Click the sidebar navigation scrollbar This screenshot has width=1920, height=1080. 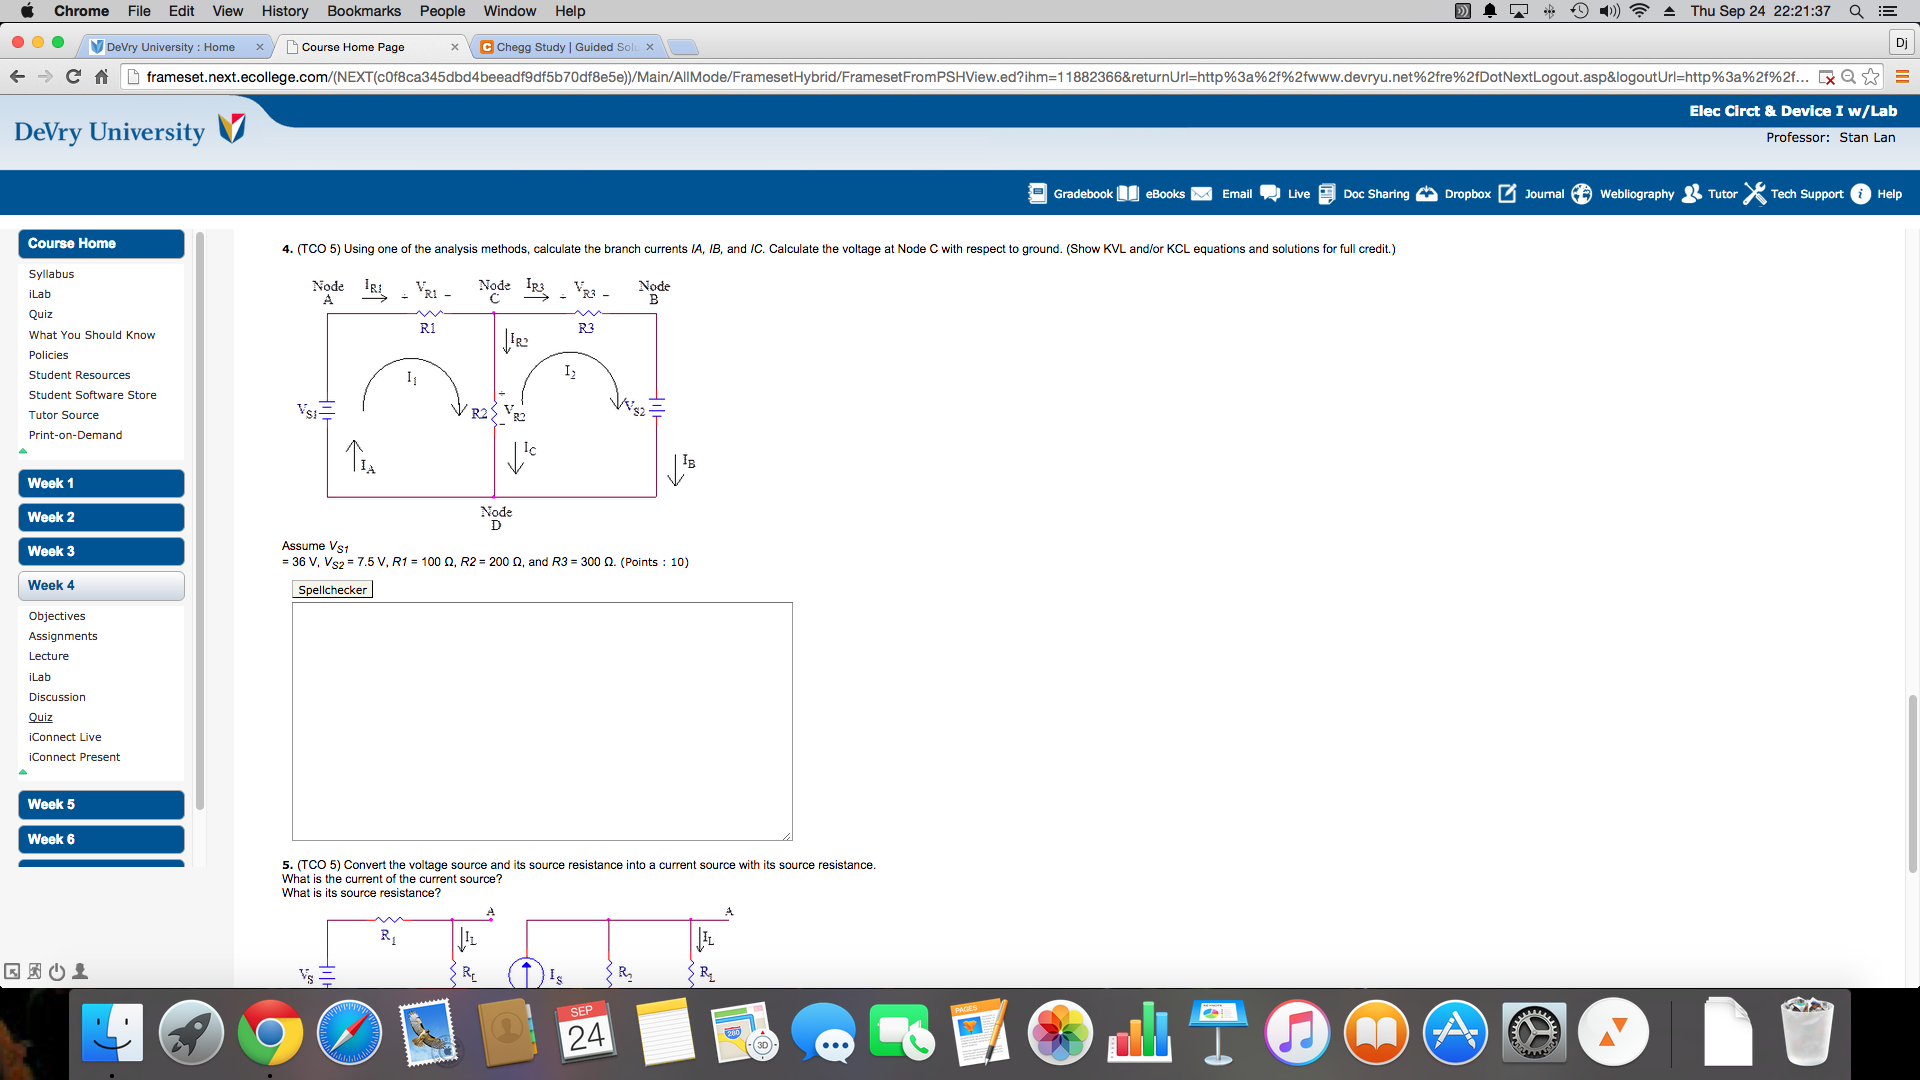(x=200, y=520)
